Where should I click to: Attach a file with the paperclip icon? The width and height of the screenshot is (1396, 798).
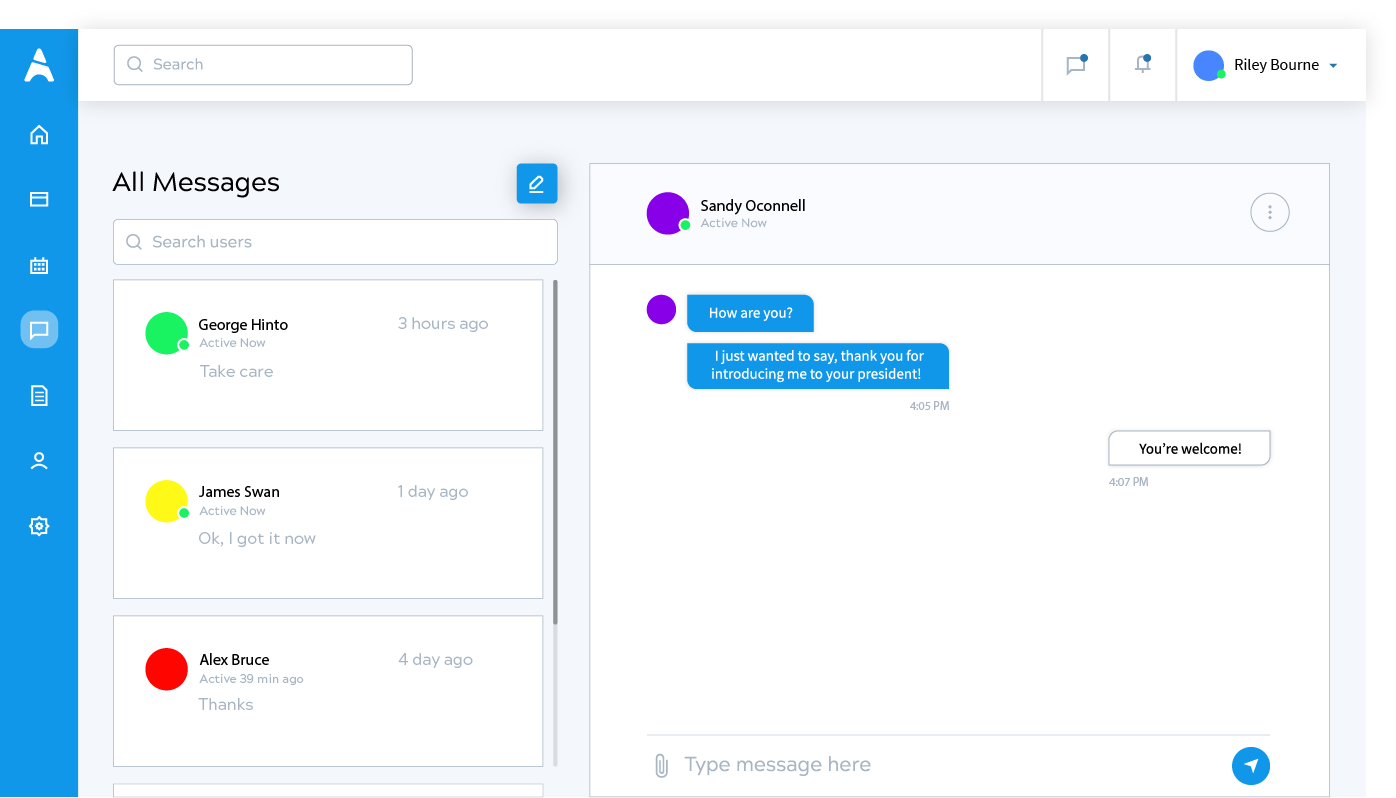click(x=661, y=766)
